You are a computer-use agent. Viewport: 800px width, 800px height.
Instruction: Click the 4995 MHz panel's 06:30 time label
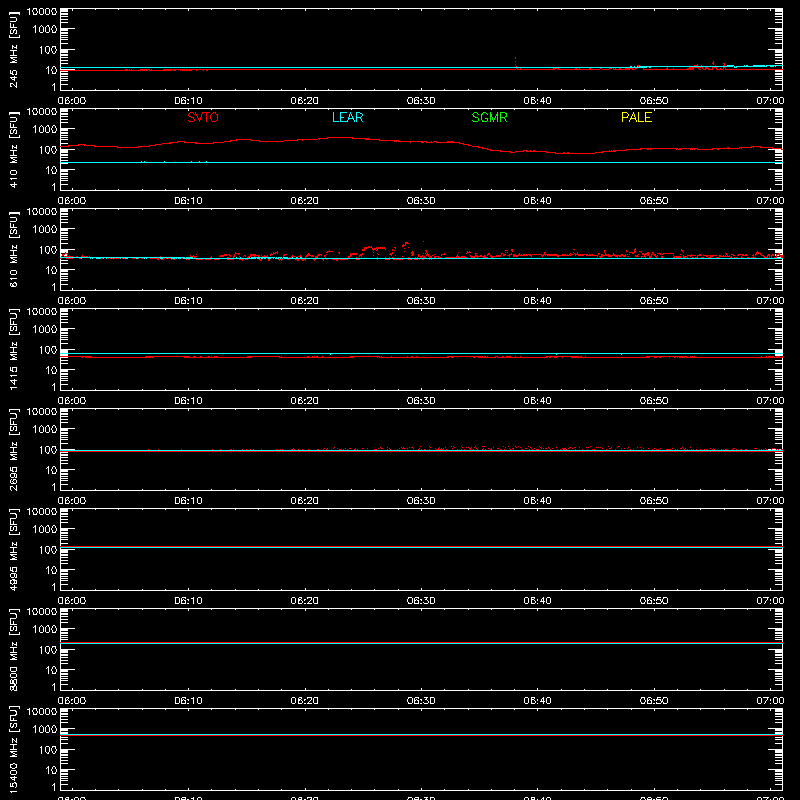[421, 601]
